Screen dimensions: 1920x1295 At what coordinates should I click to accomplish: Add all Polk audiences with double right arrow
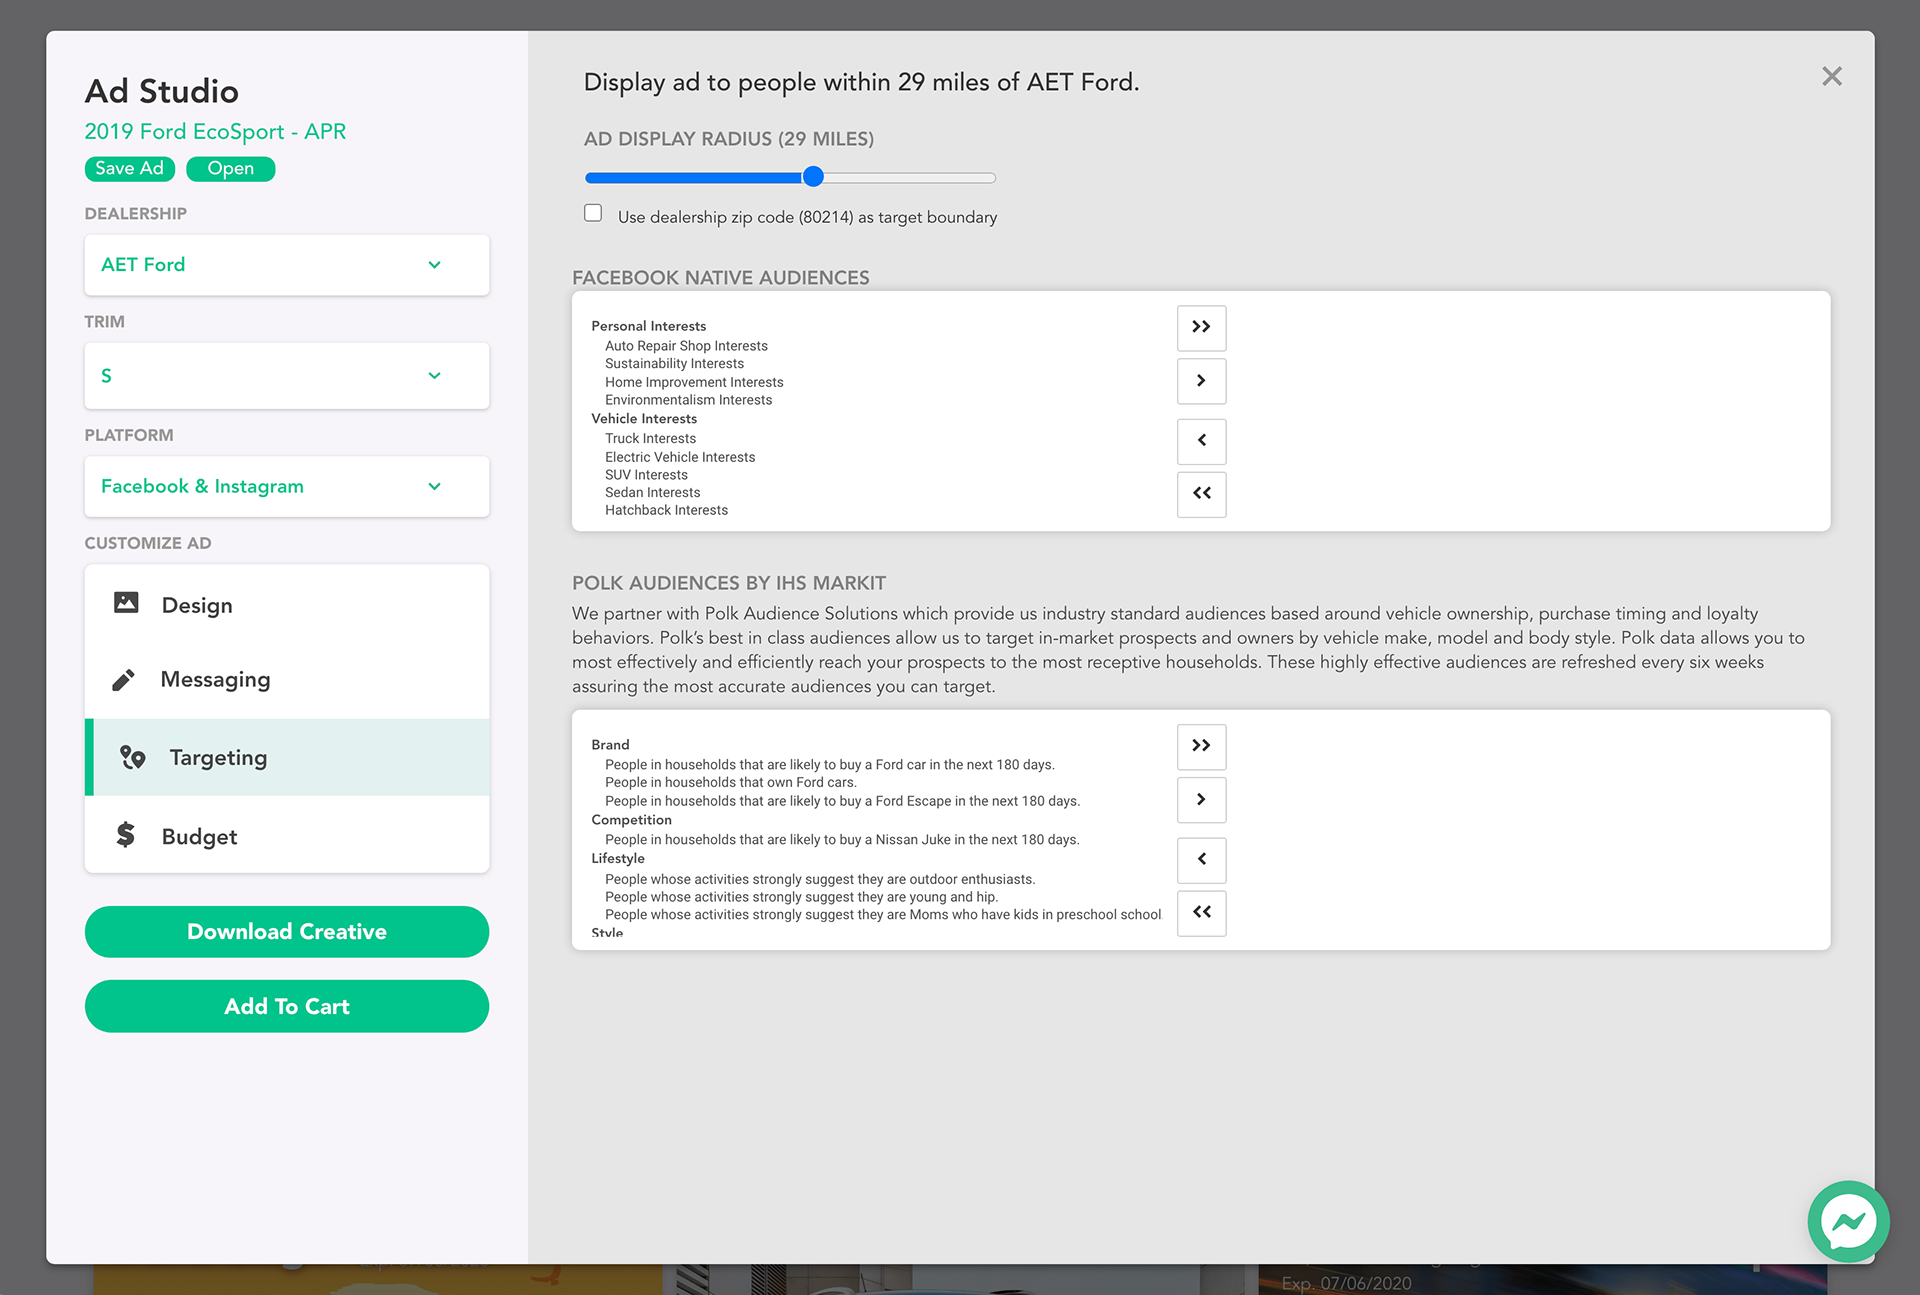(1201, 746)
